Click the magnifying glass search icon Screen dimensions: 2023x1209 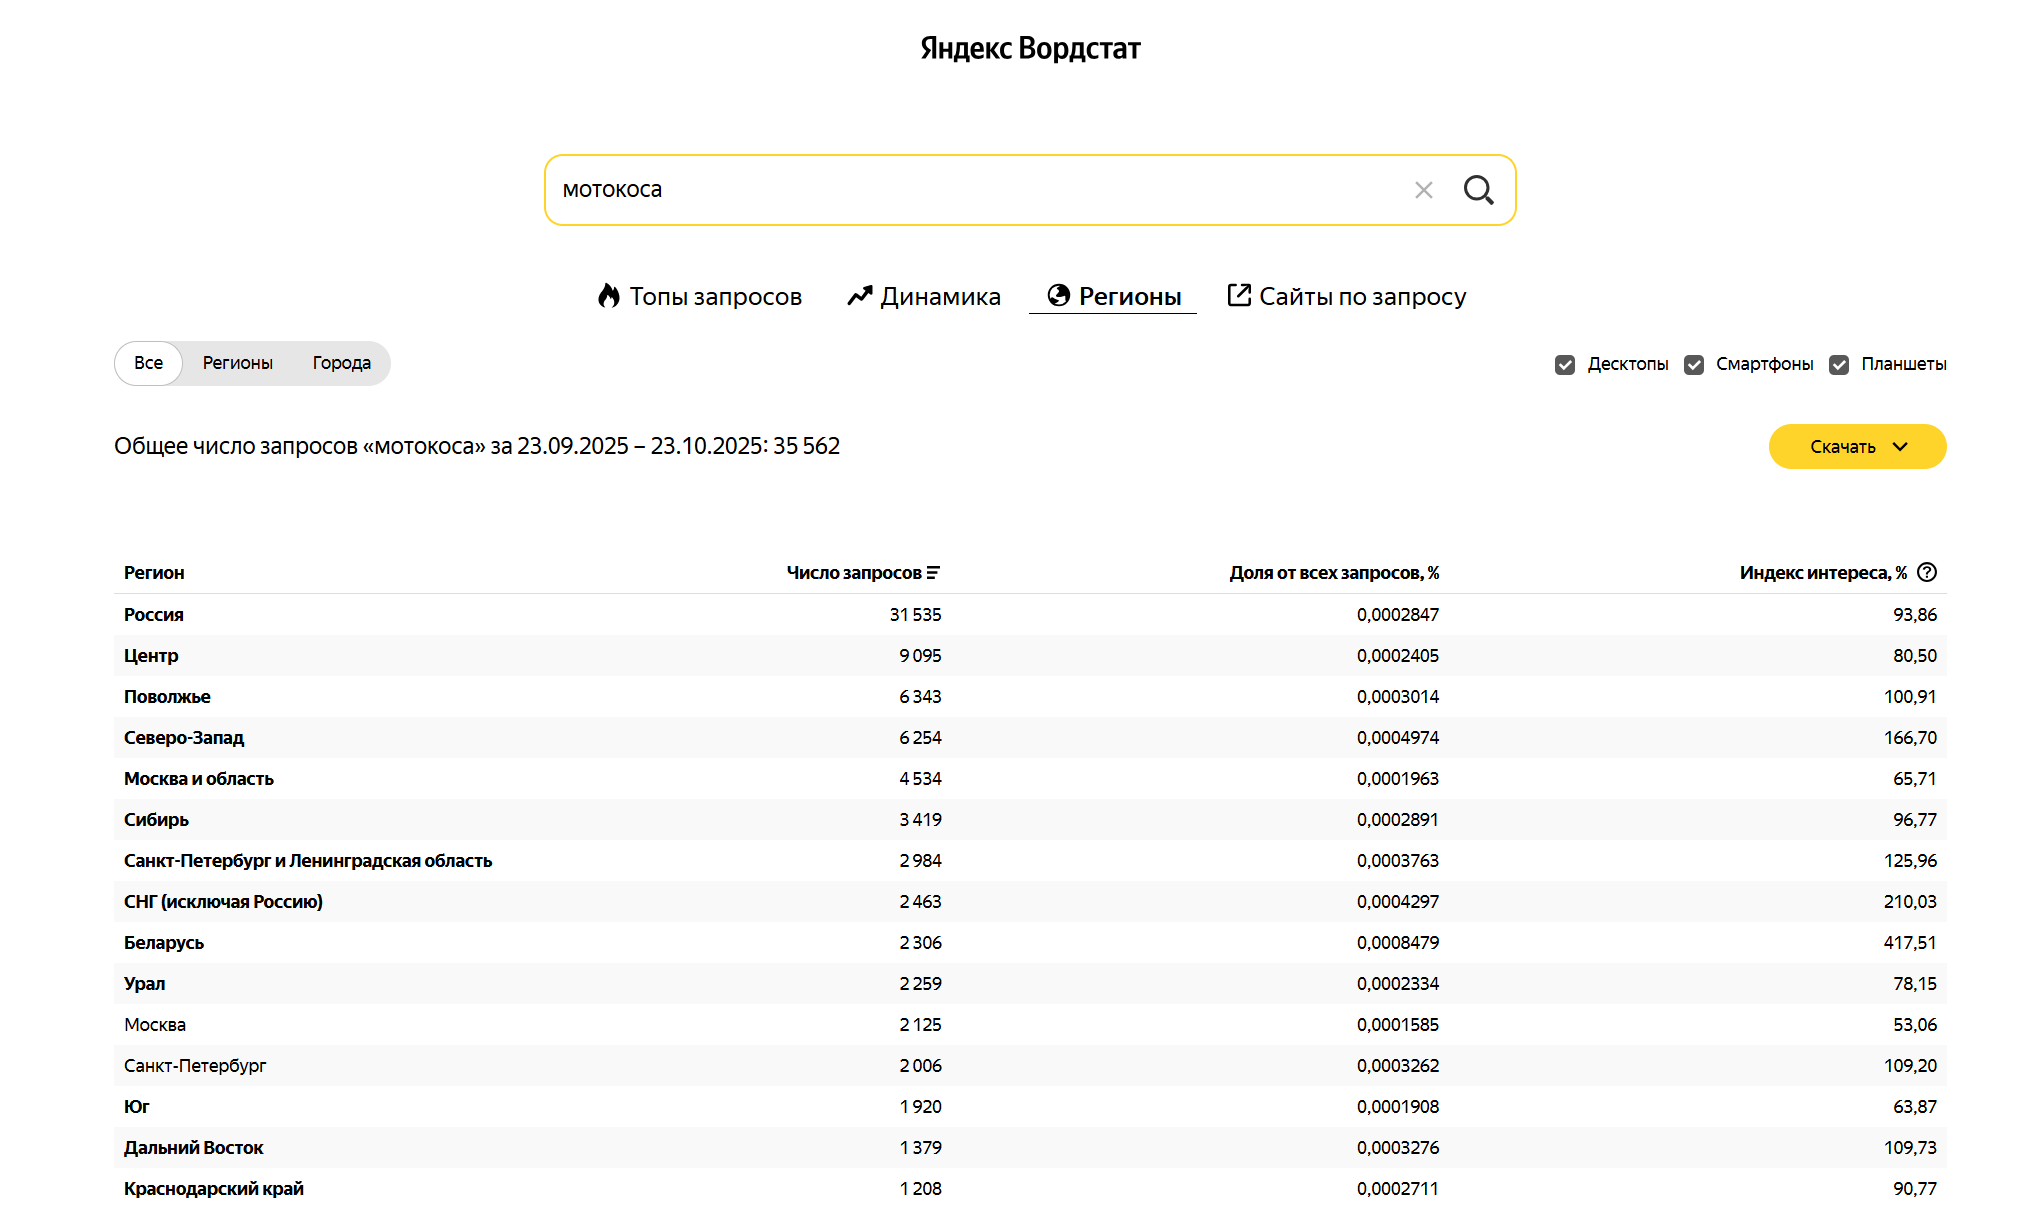click(1479, 189)
